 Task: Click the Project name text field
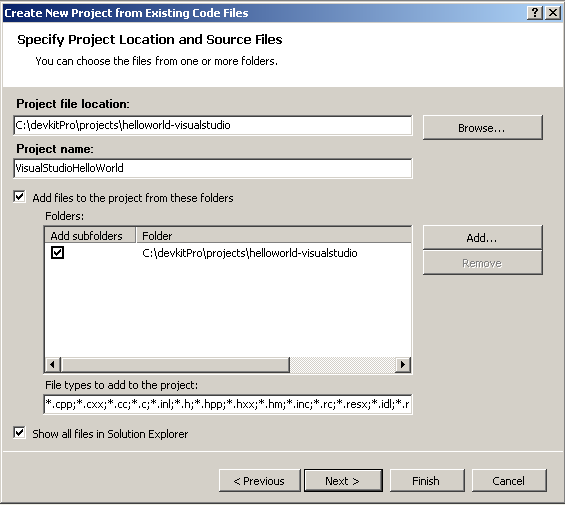[213, 168]
